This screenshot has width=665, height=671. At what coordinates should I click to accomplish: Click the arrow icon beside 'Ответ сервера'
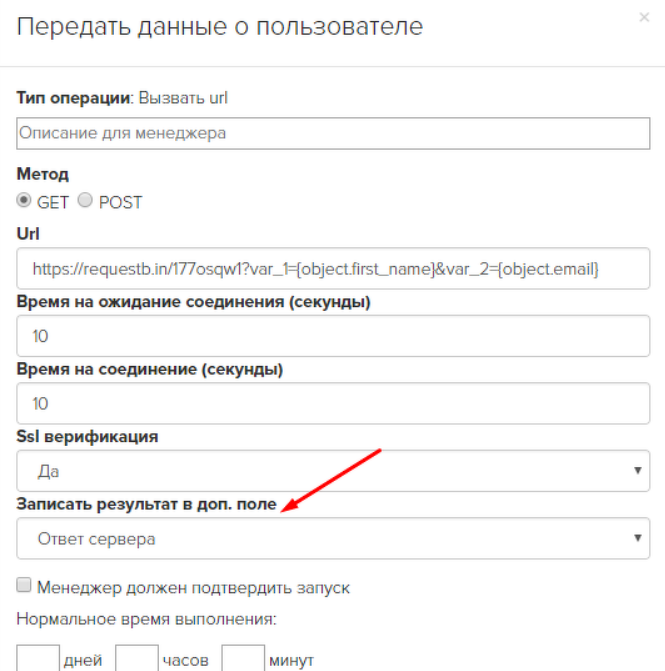638,538
